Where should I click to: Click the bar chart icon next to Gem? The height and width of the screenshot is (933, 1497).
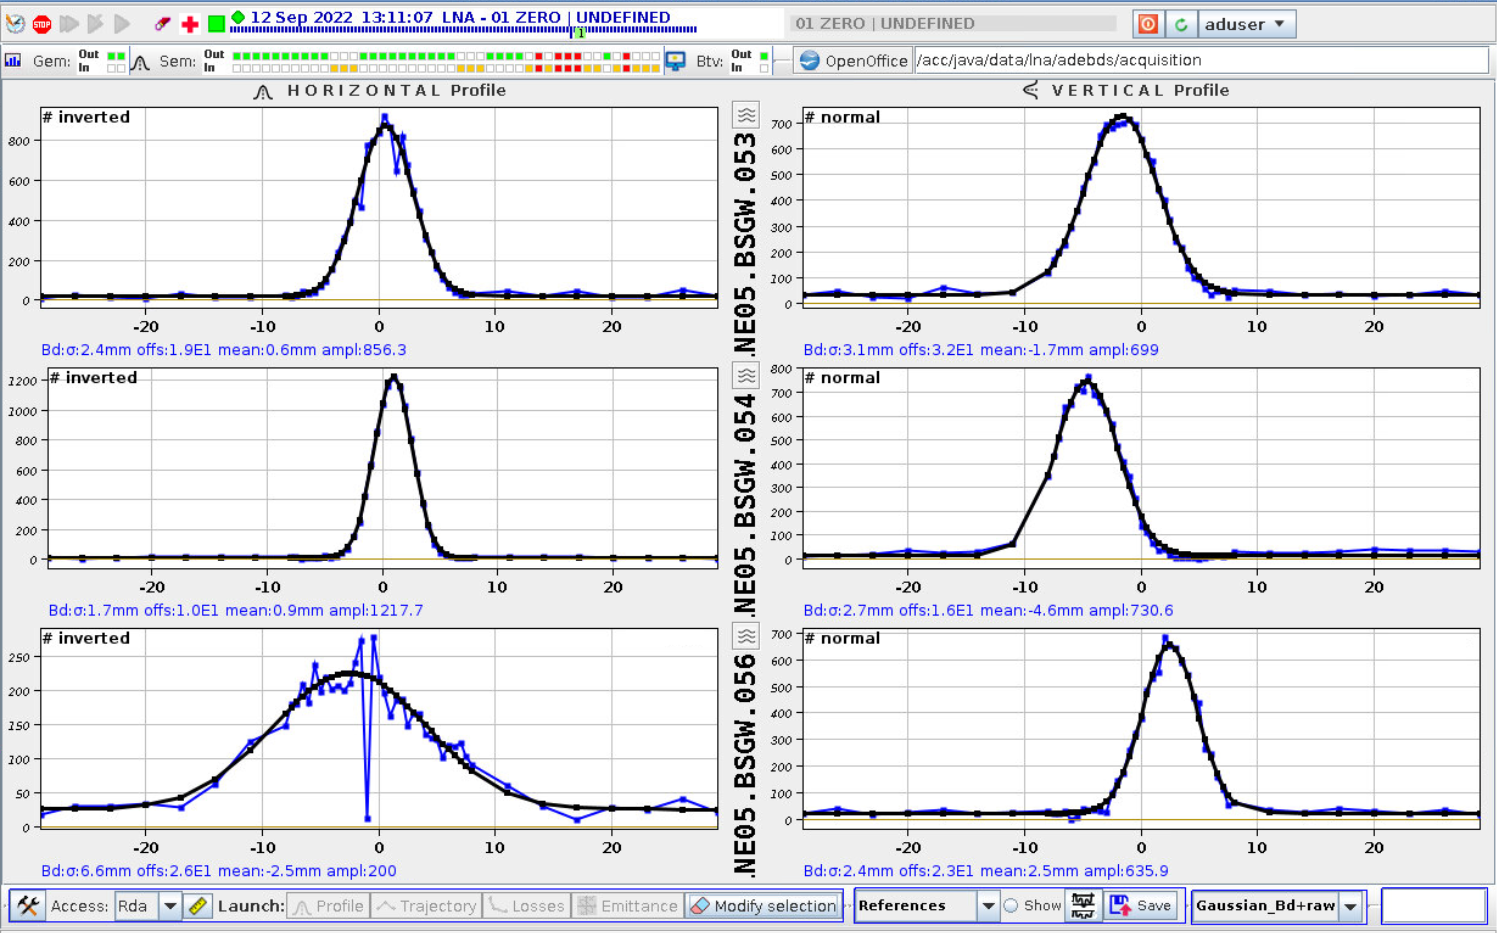pyautogui.click(x=14, y=61)
